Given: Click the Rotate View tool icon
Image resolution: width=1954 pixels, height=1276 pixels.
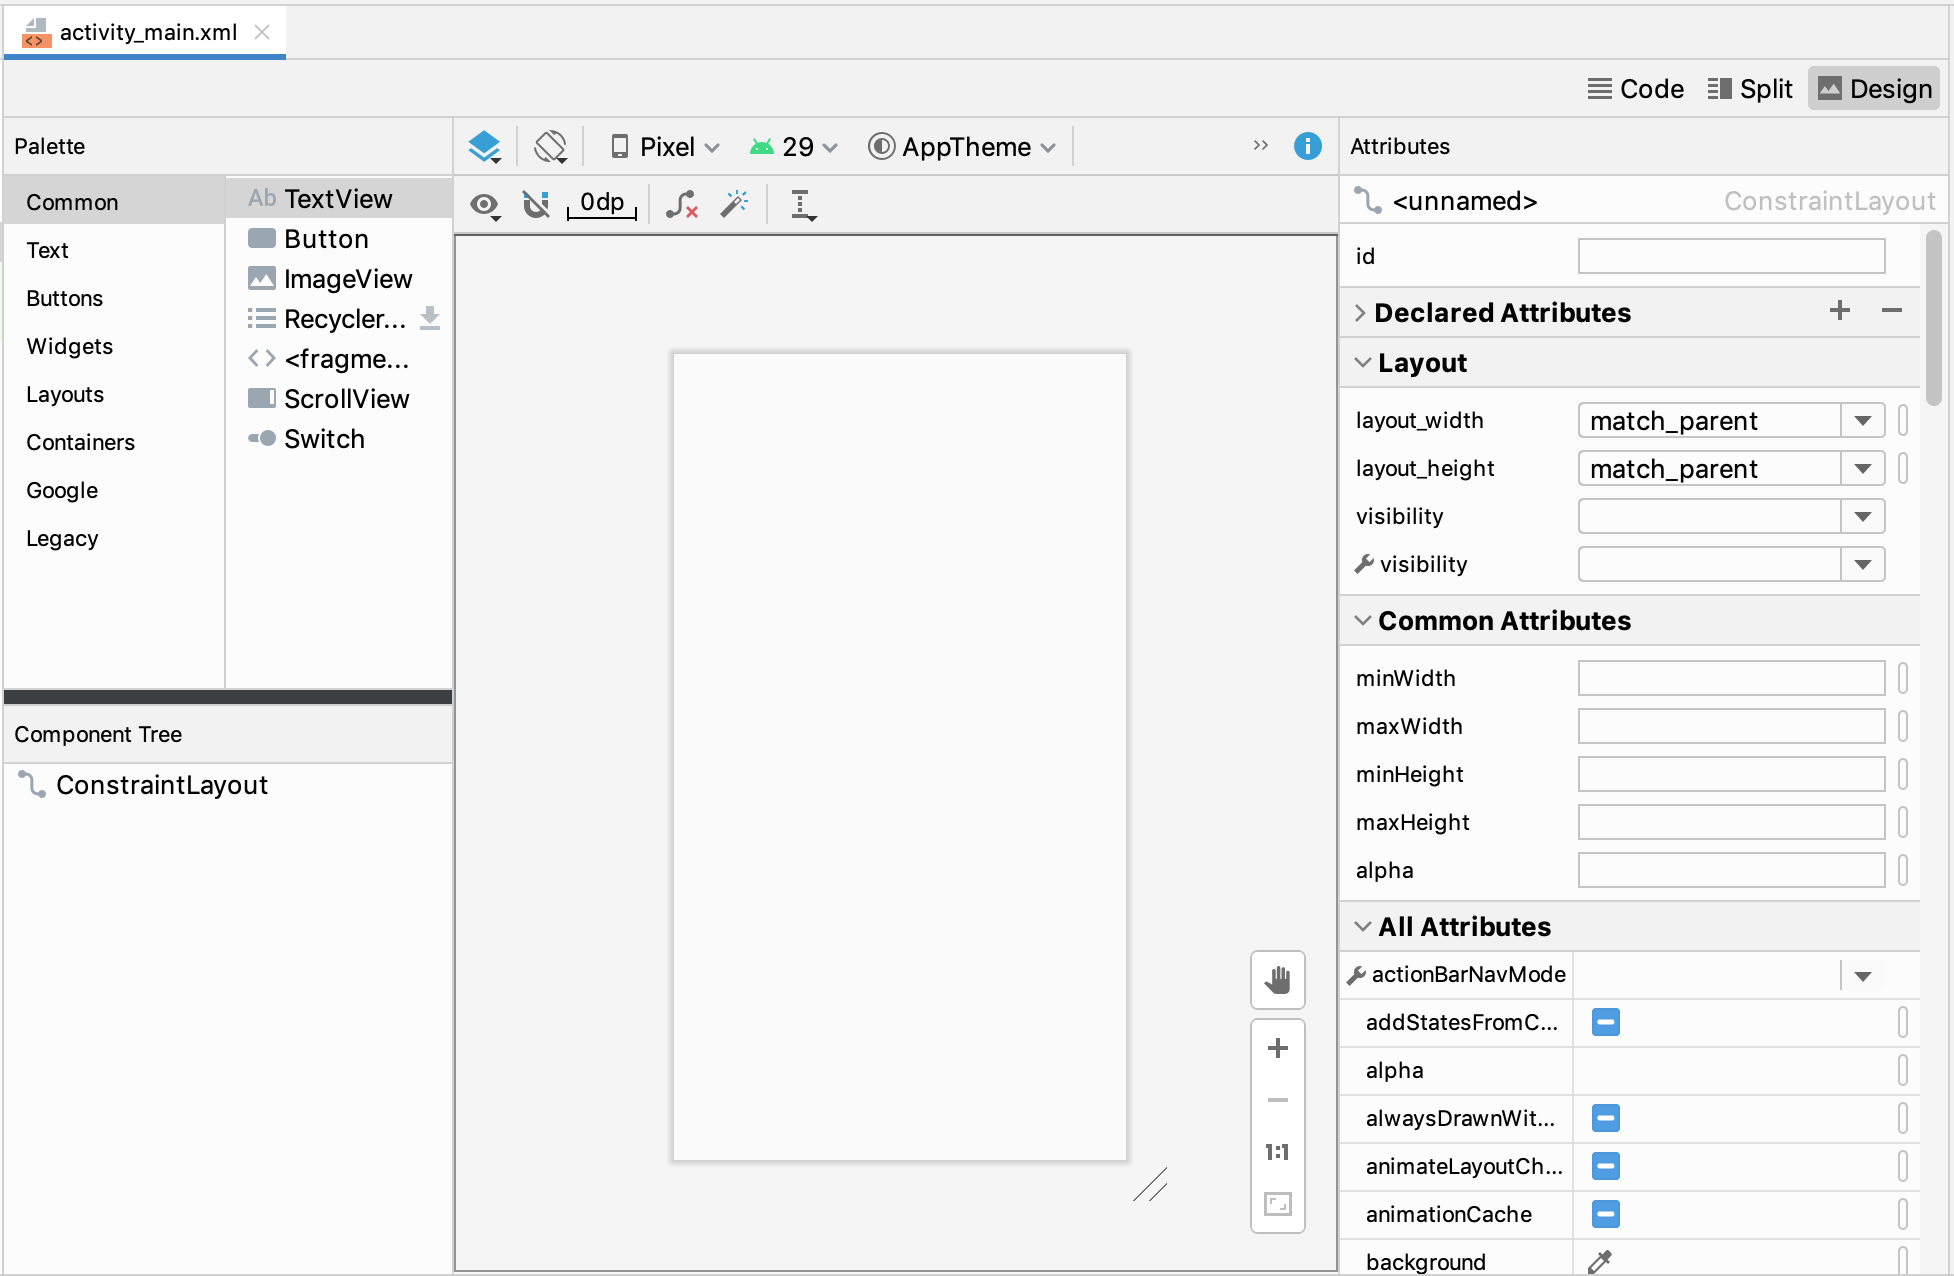Looking at the screenshot, I should point(551,147).
